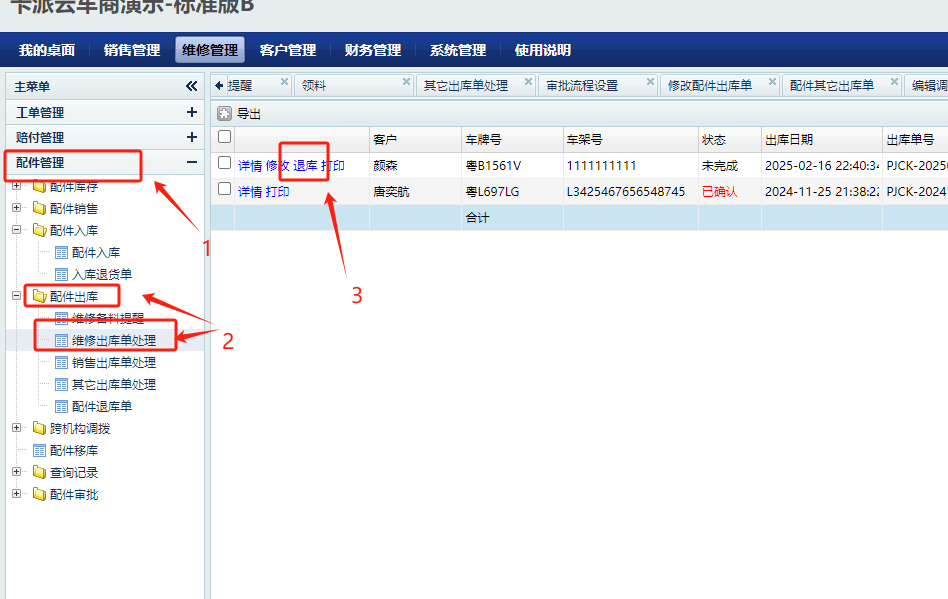The height and width of the screenshot is (599, 948).
Task: Expand the 跨机构调拨 tree node
Action: coord(16,428)
